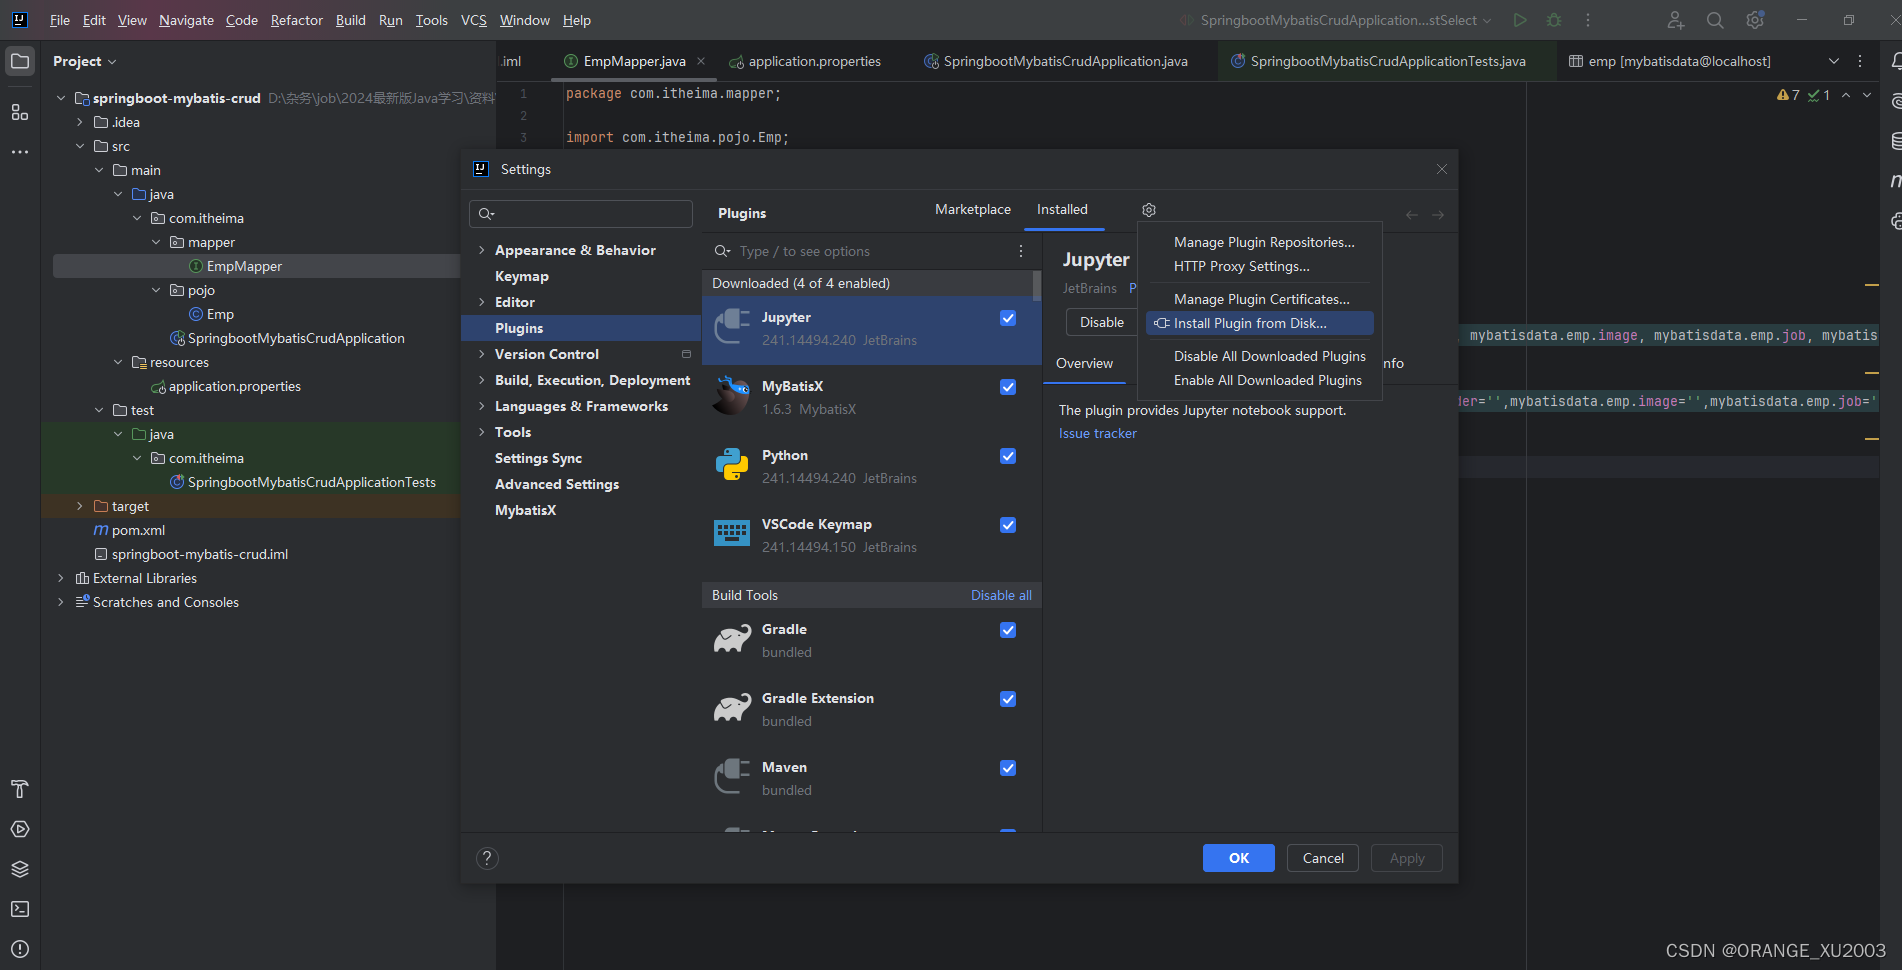Expand Build, Execution, Deployment category
The width and height of the screenshot is (1902, 970).
[x=481, y=380]
